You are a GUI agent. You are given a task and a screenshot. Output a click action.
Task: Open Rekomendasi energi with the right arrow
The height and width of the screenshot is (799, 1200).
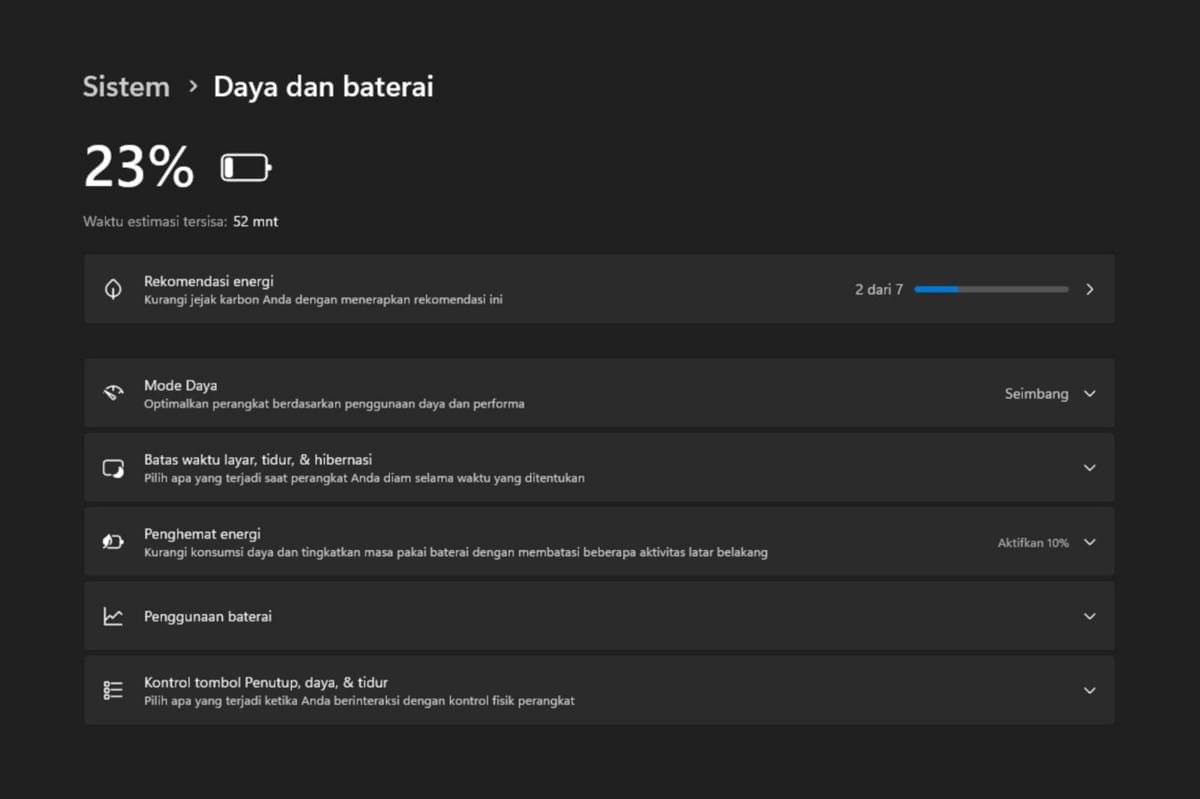pyautogui.click(x=1089, y=289)
